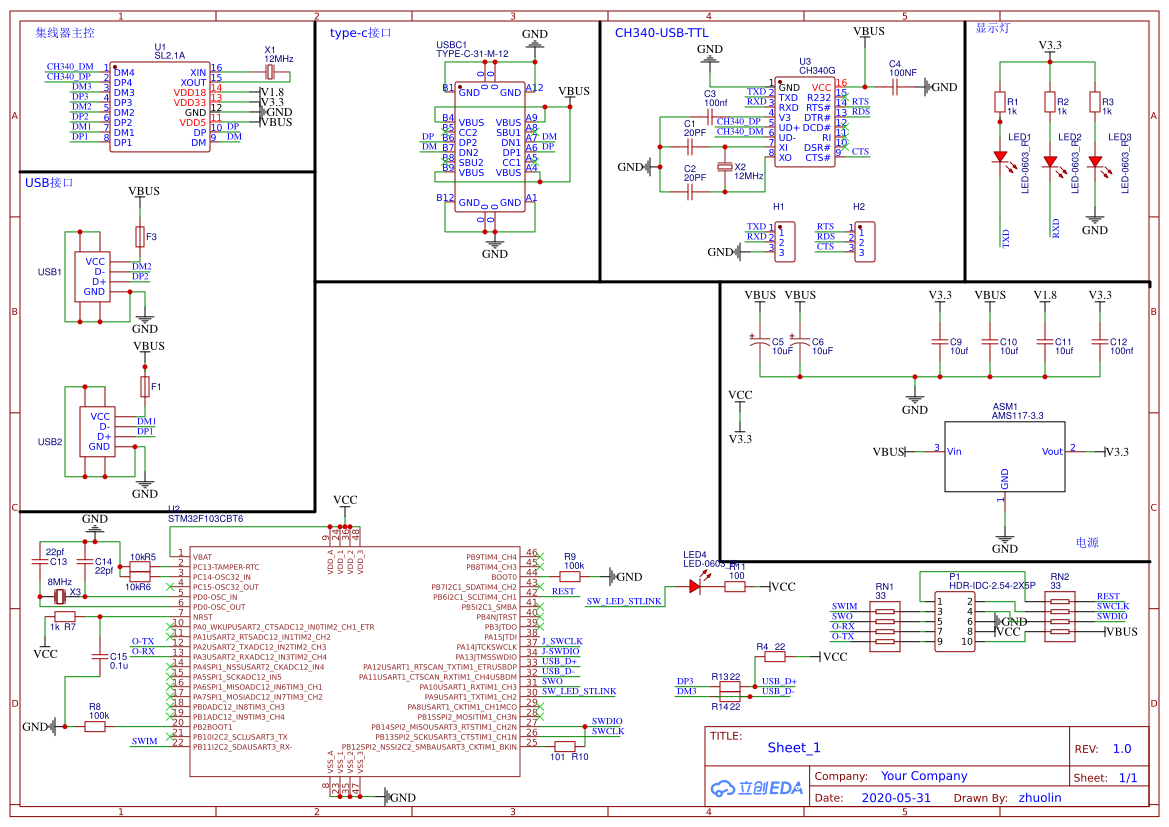Select the 'TYPE-C-31-M-12' part name
Image resolution: width=1169 pixels, height=827 pixels.
point(473,54)
